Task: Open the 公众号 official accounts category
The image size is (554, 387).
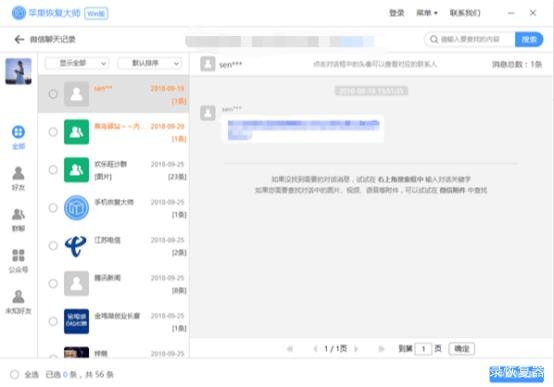Action: point(18,261)
